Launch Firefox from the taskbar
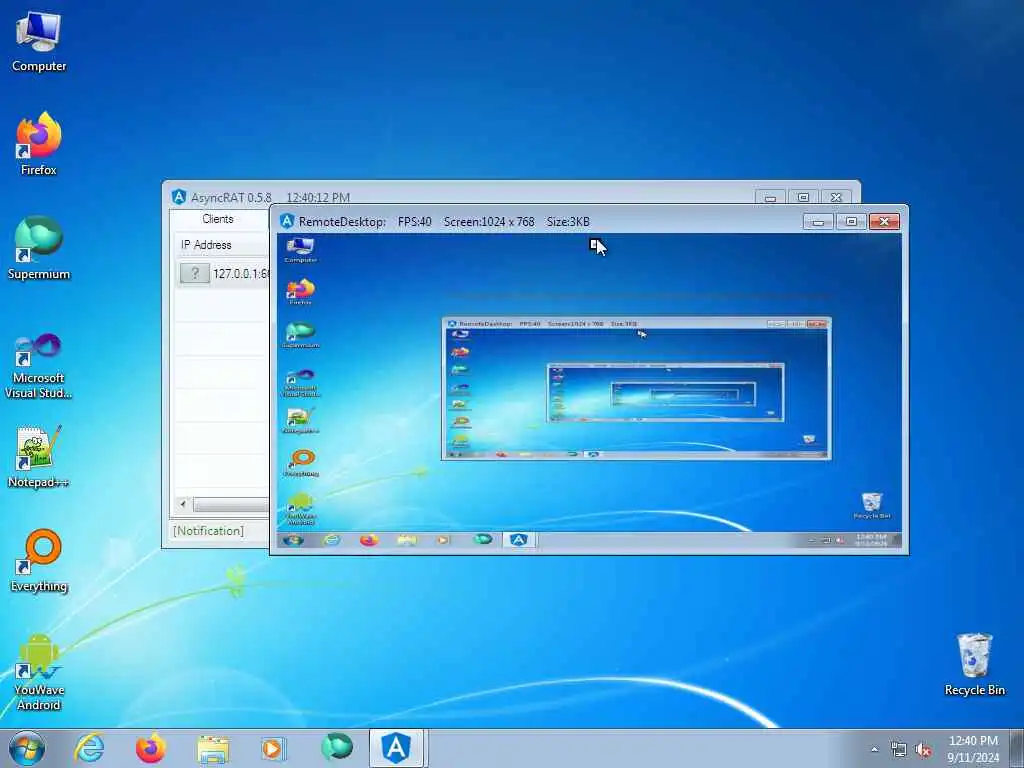The height and width of the screenshot is (768, 1024). click(151, 748)
